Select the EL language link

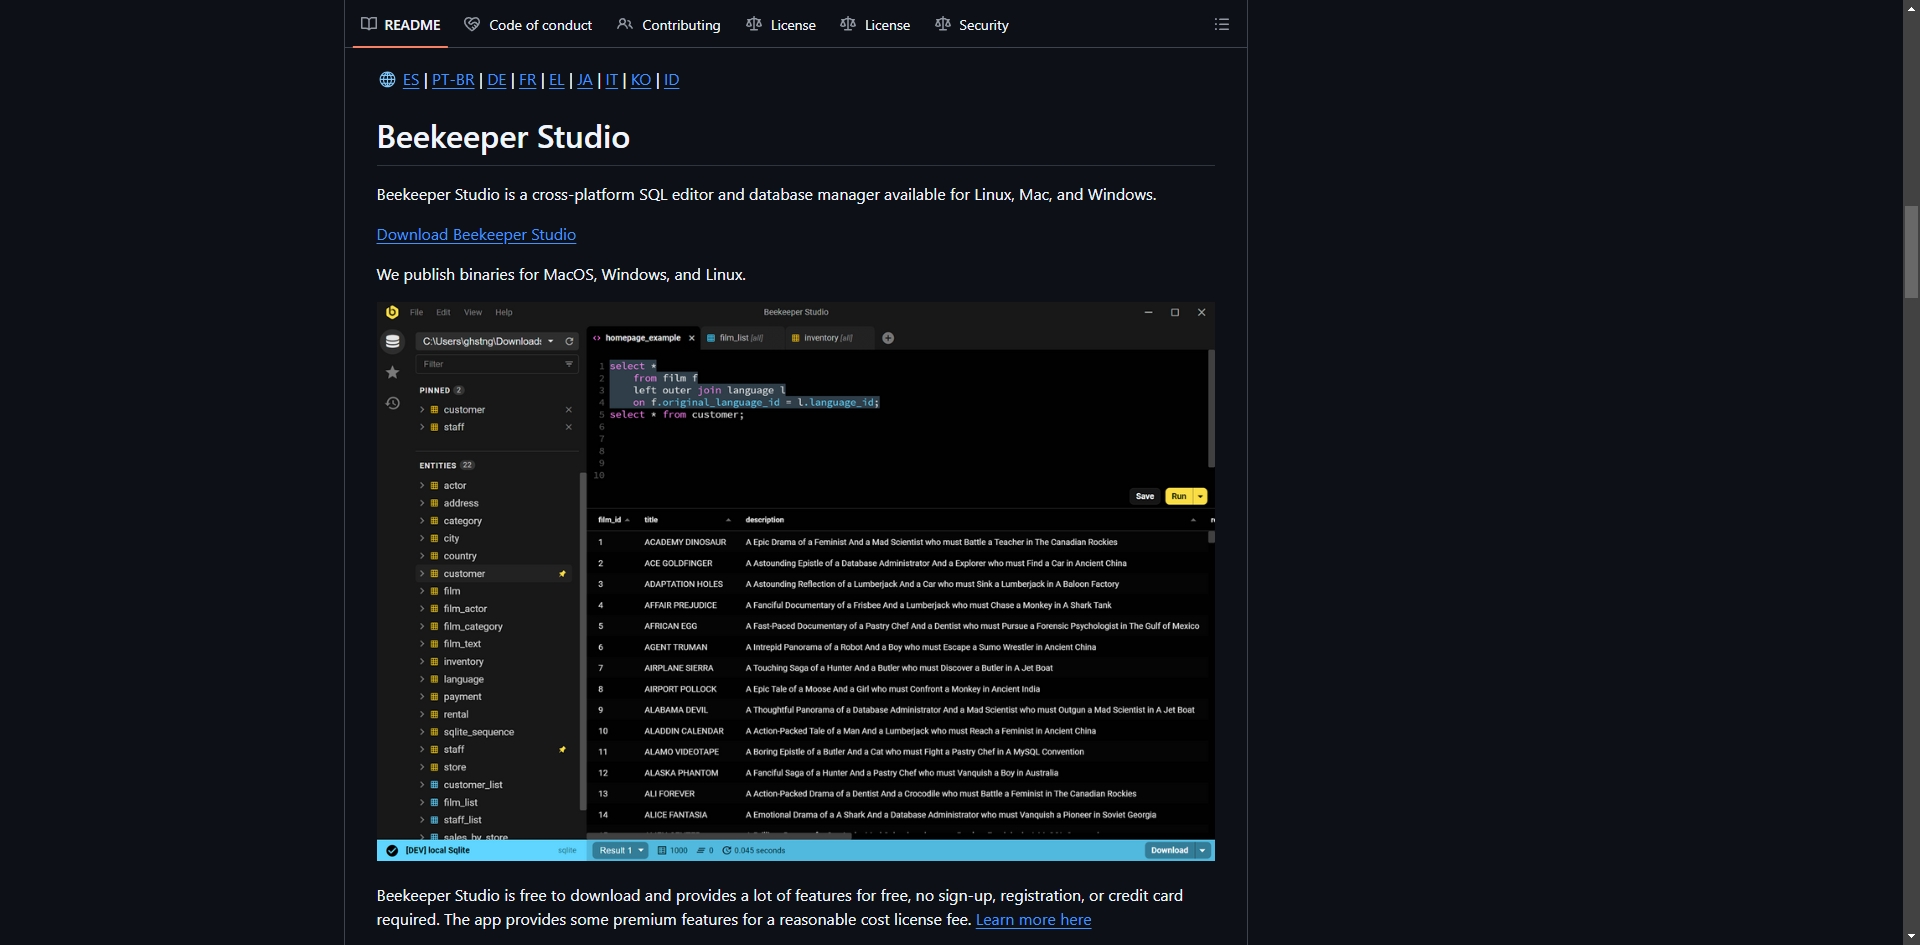tap(557, 80)
